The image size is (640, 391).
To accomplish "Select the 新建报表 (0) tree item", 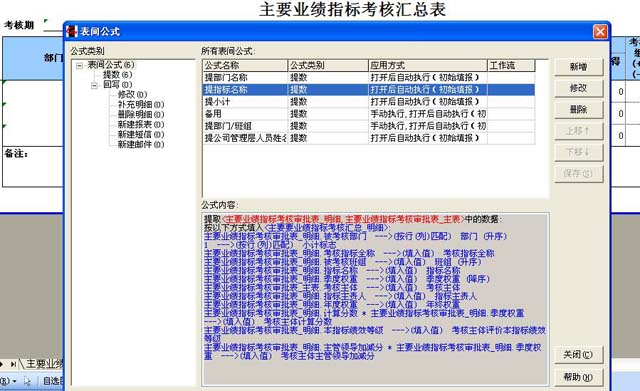I will coord(141,124).
